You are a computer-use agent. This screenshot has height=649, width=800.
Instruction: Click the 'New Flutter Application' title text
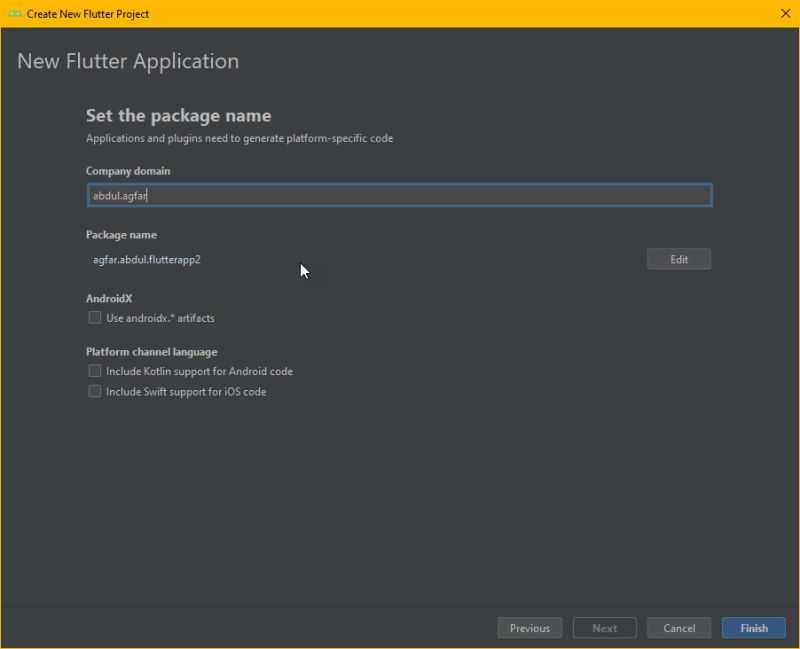point(129,61)
